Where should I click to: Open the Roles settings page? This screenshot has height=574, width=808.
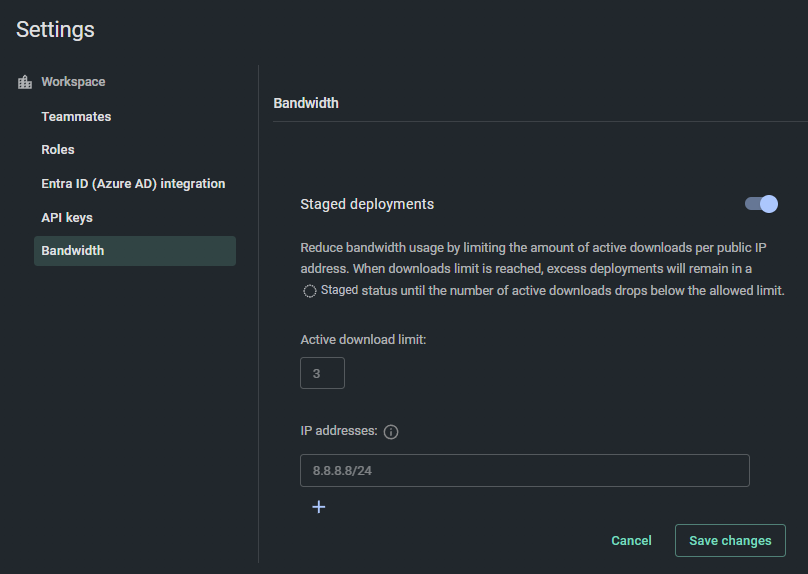coord(58,150)
